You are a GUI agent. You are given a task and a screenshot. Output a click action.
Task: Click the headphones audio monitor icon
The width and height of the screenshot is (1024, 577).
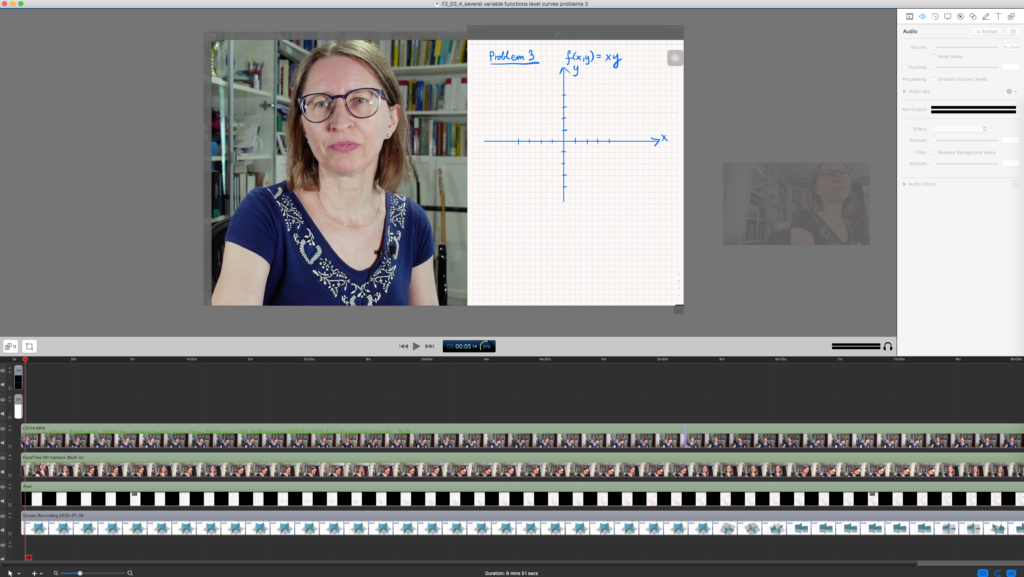click(887, 346)
